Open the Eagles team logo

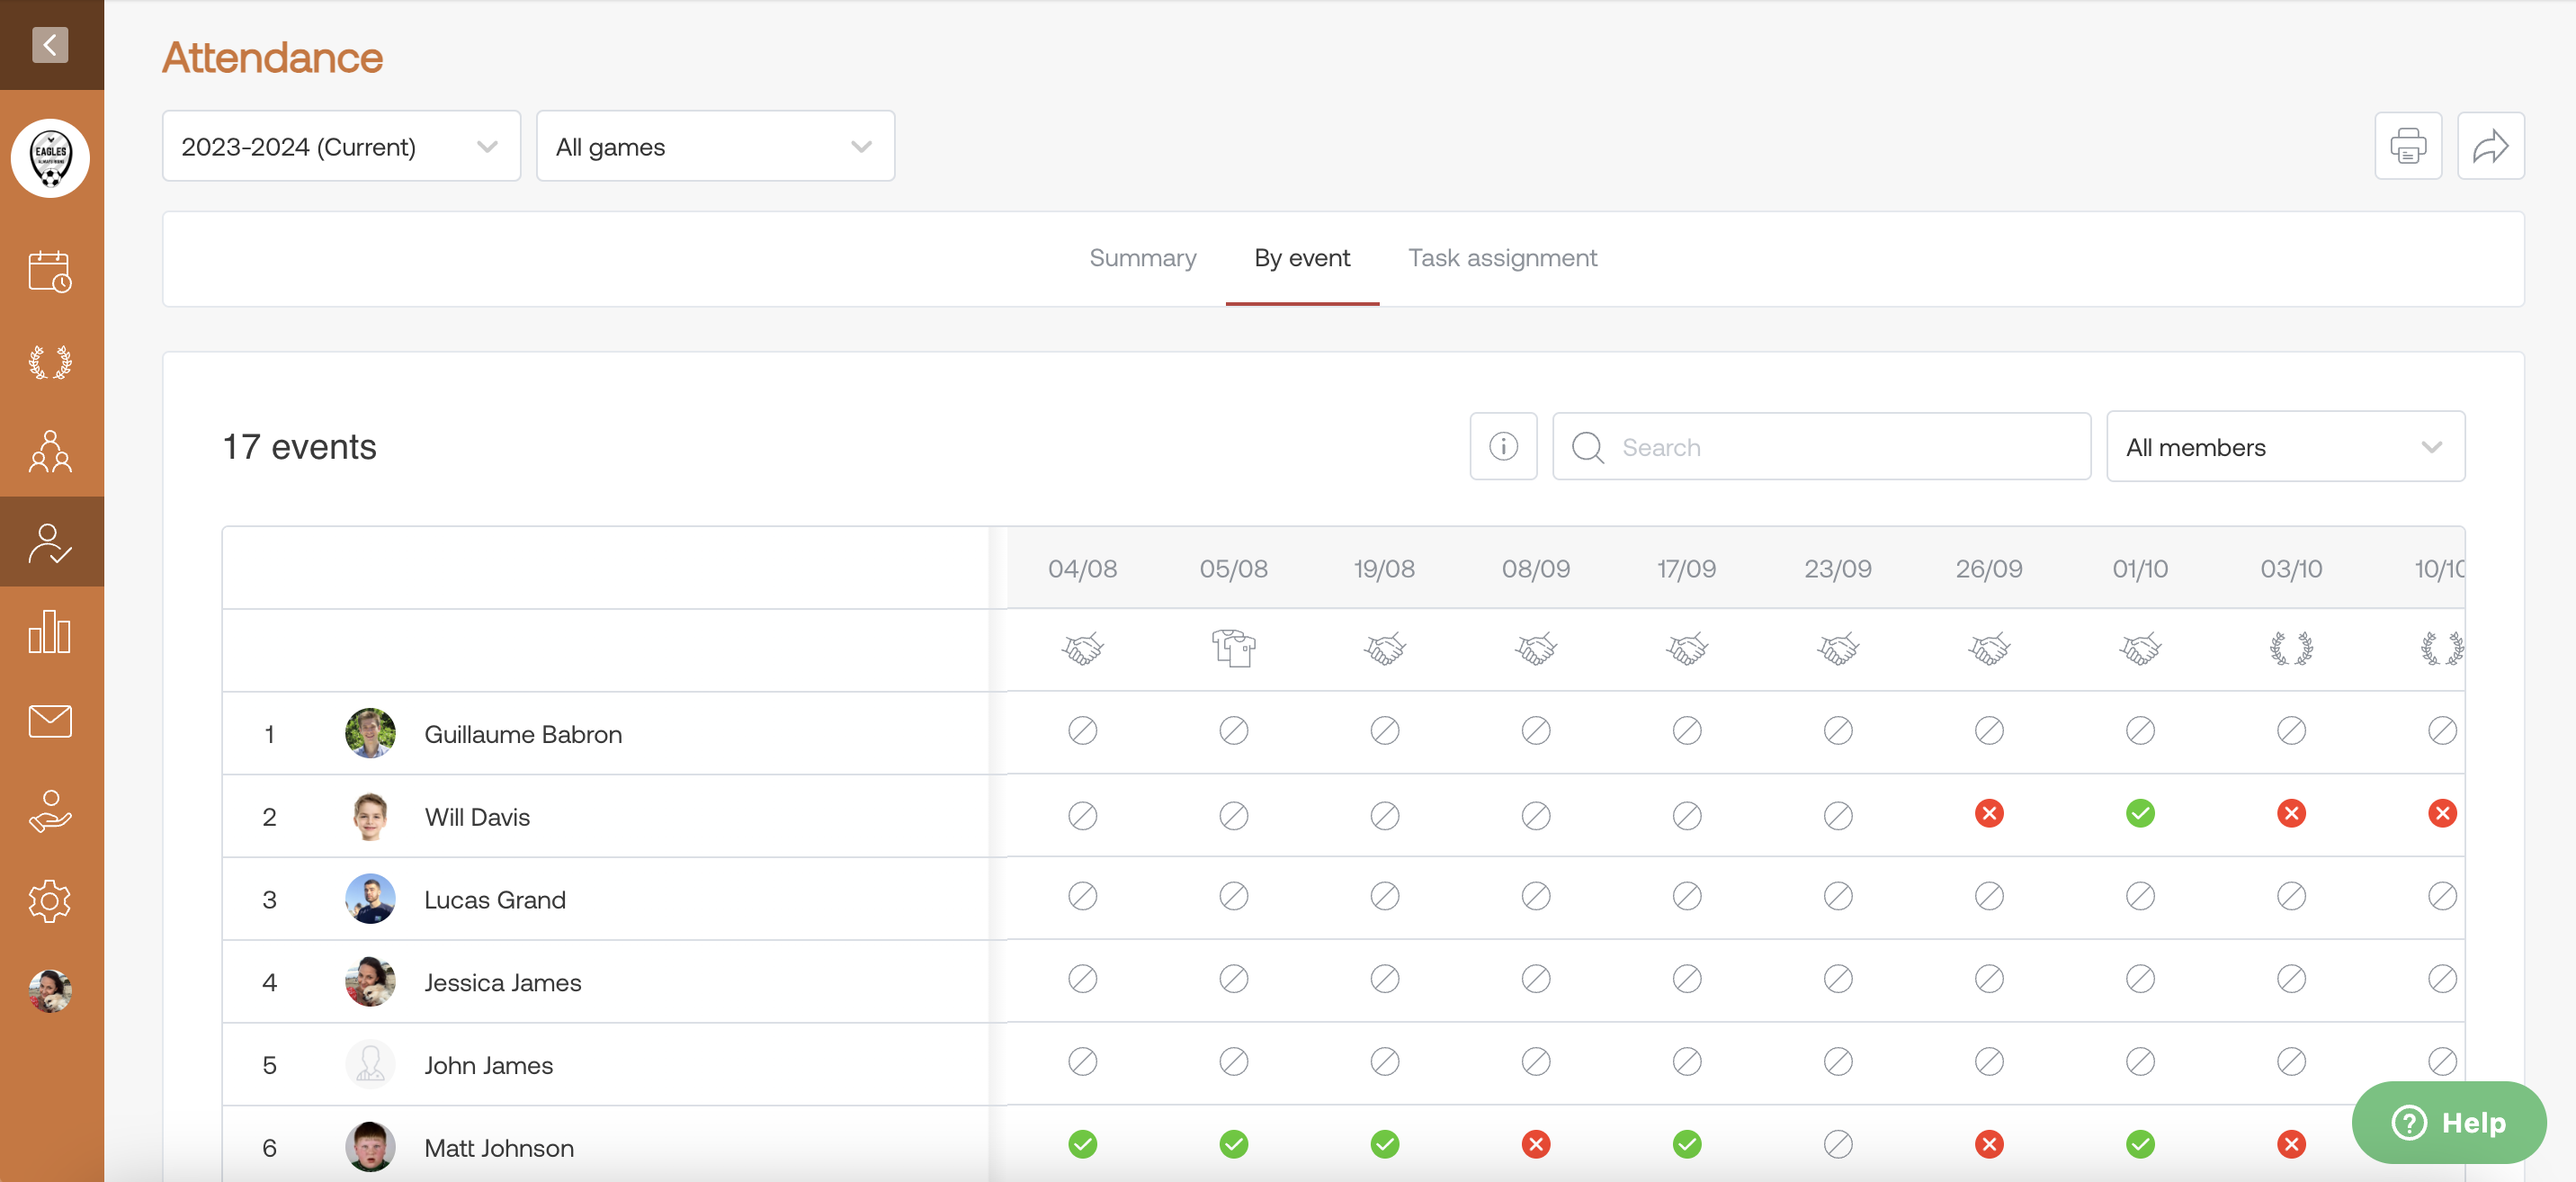50,158
